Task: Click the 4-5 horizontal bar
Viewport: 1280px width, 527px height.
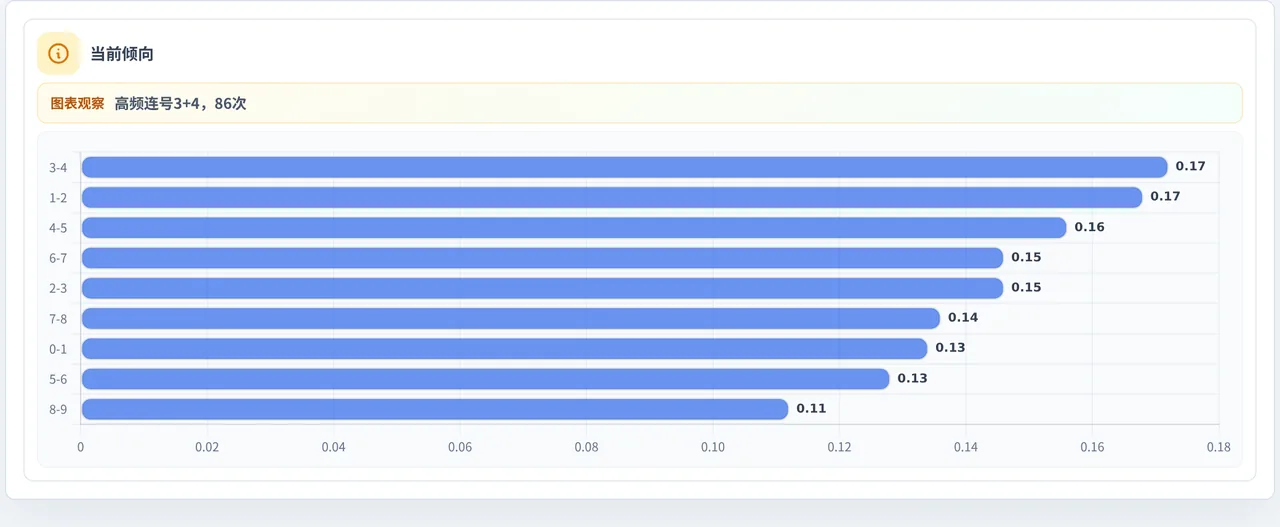Action: [x=574, y=227]
